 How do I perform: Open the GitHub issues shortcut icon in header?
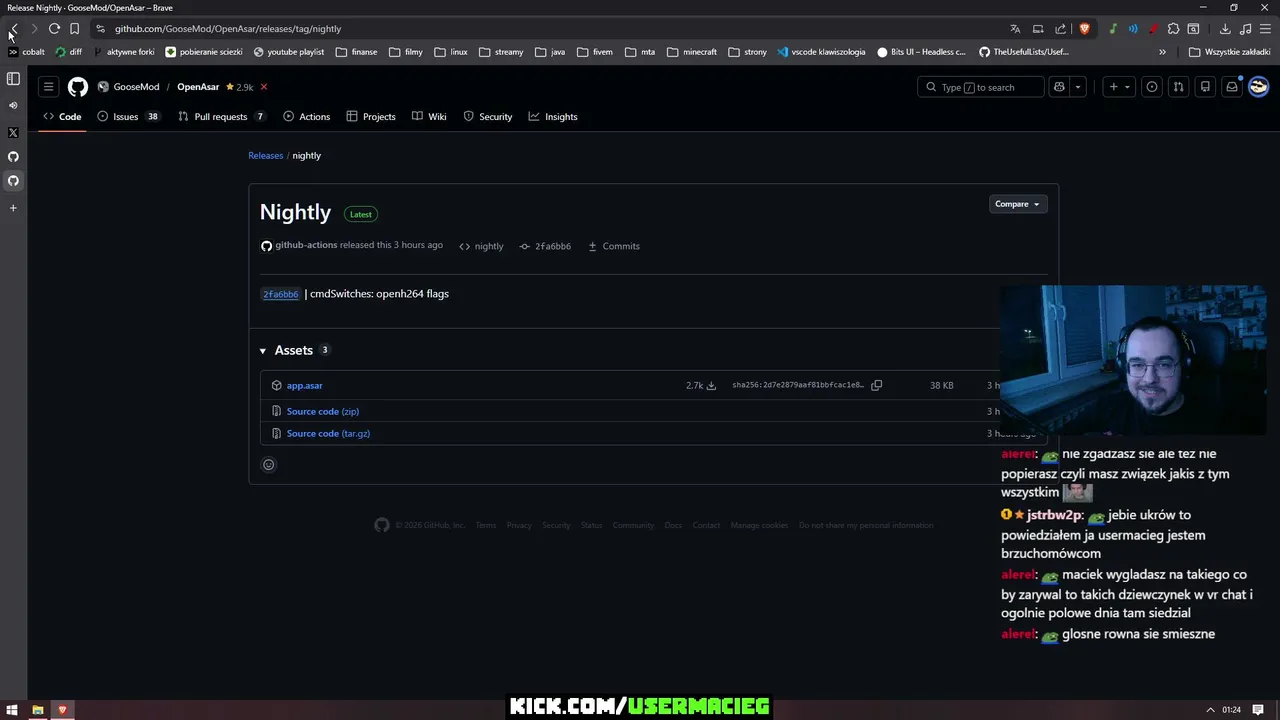click(x=1152, y=87)
